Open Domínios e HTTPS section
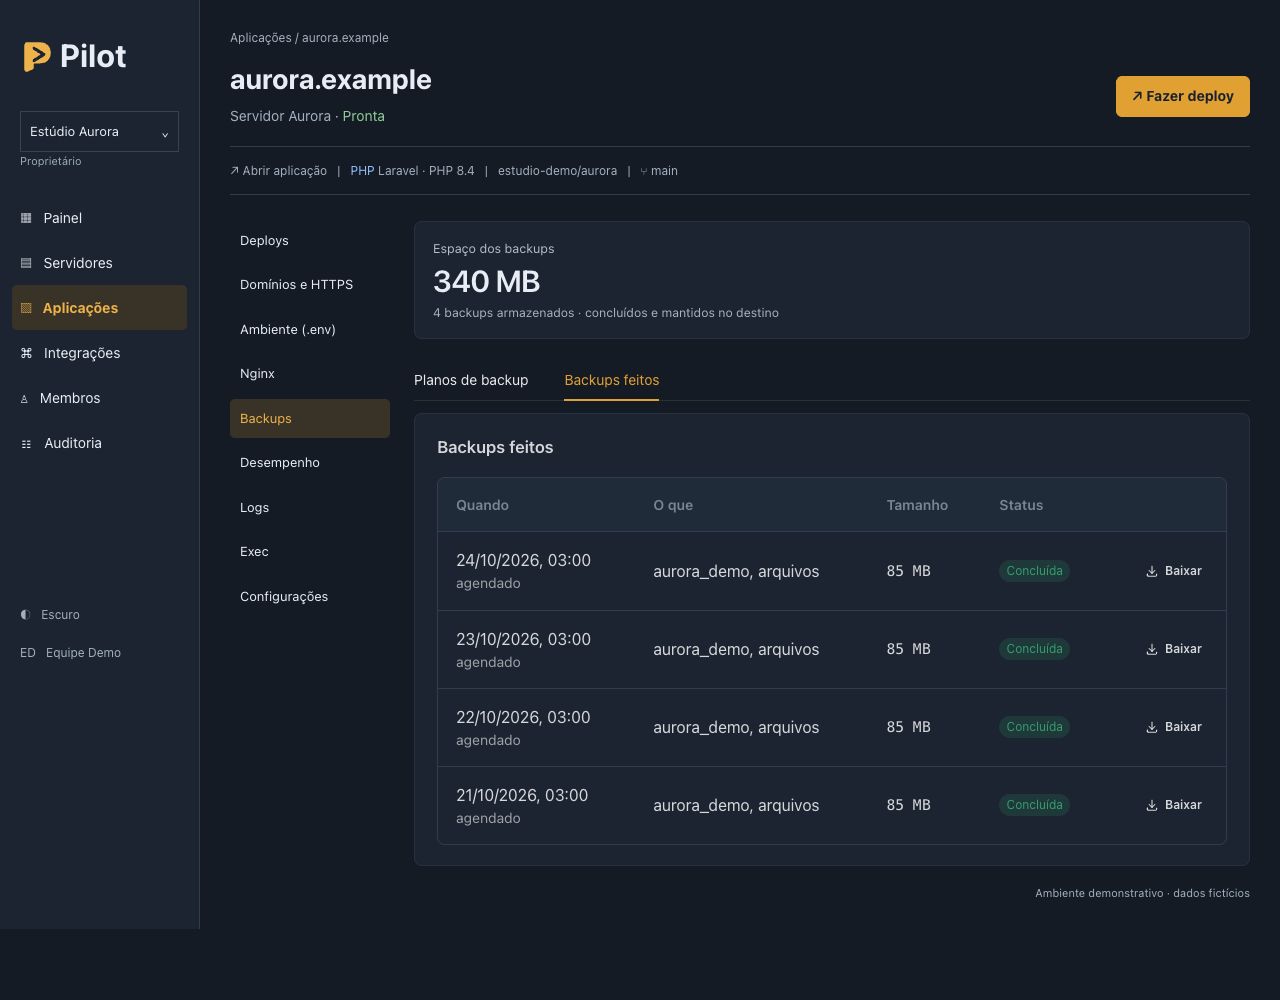The height and width of the screenshot is (1000, 1280). pyautogui.click(x=310, y=285)
